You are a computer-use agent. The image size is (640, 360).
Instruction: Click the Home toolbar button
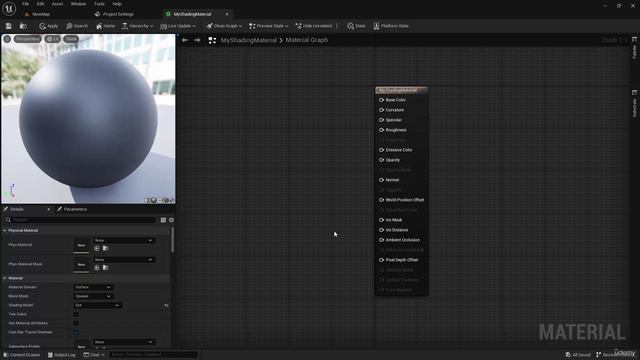tap(105, 26)
